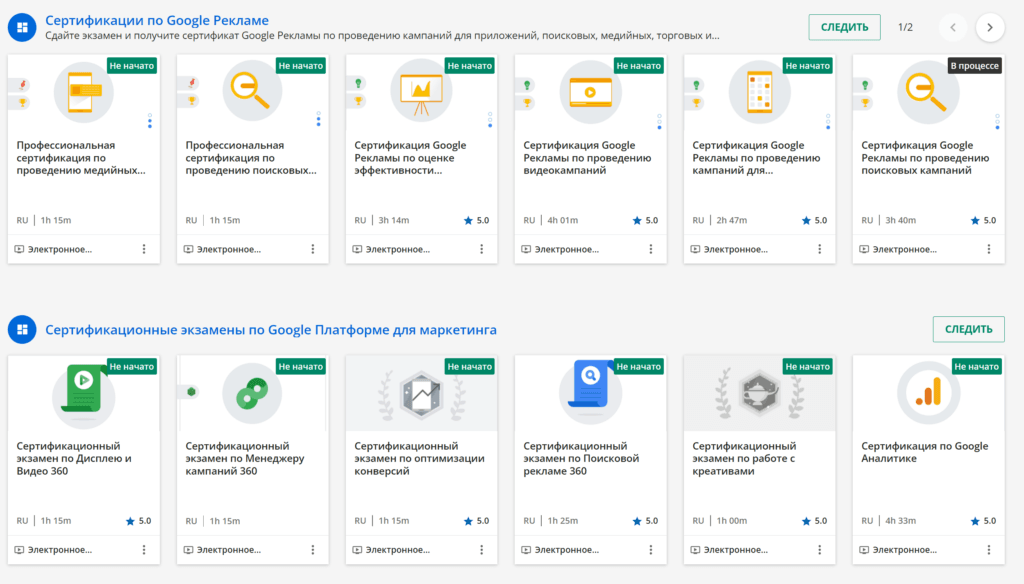Viewport: 1024px width, 584px height.
Task: Open the three-dot menu on the оценке эффективности card
Action: (482, 249)
